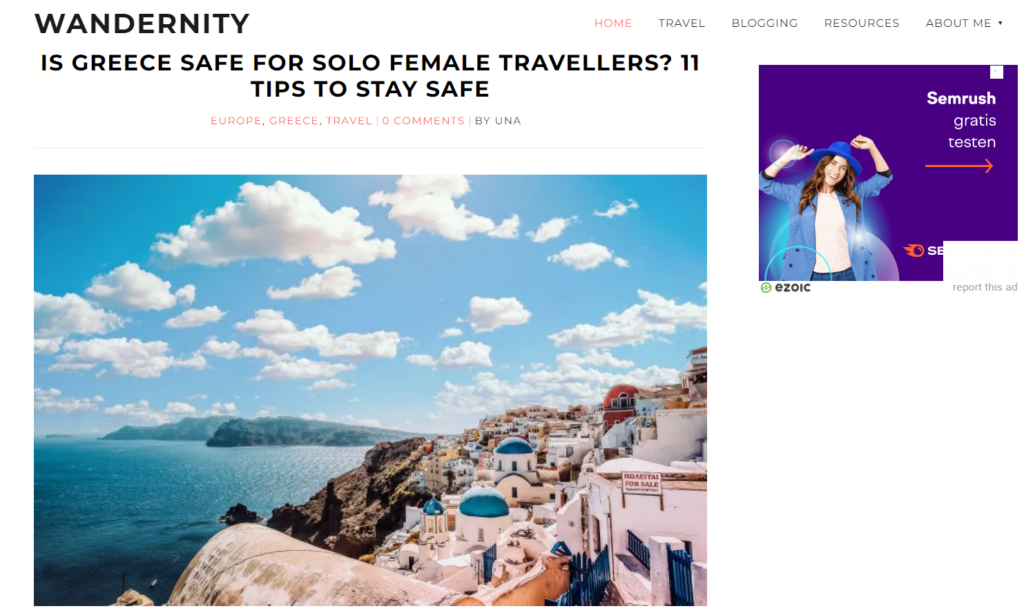Expand the About Me dropdown arrow
This screenshot has height=613, width=1024.
click(x=1000, y=23)
